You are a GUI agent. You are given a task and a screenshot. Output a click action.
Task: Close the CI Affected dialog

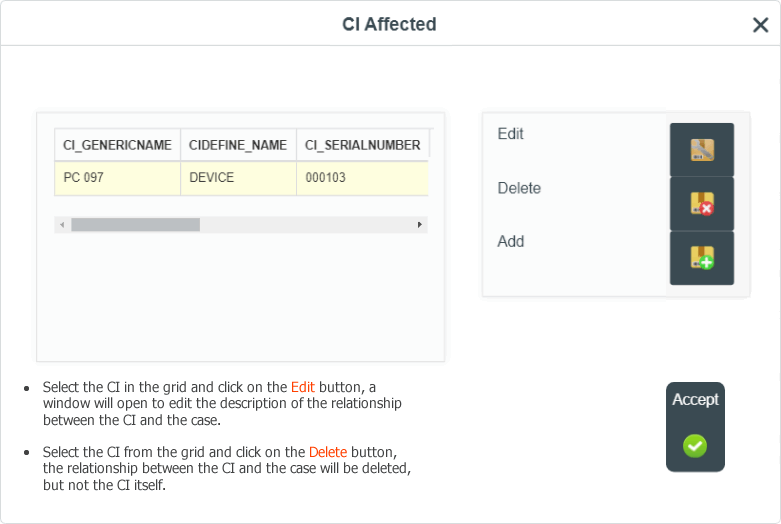coord(761,24)
